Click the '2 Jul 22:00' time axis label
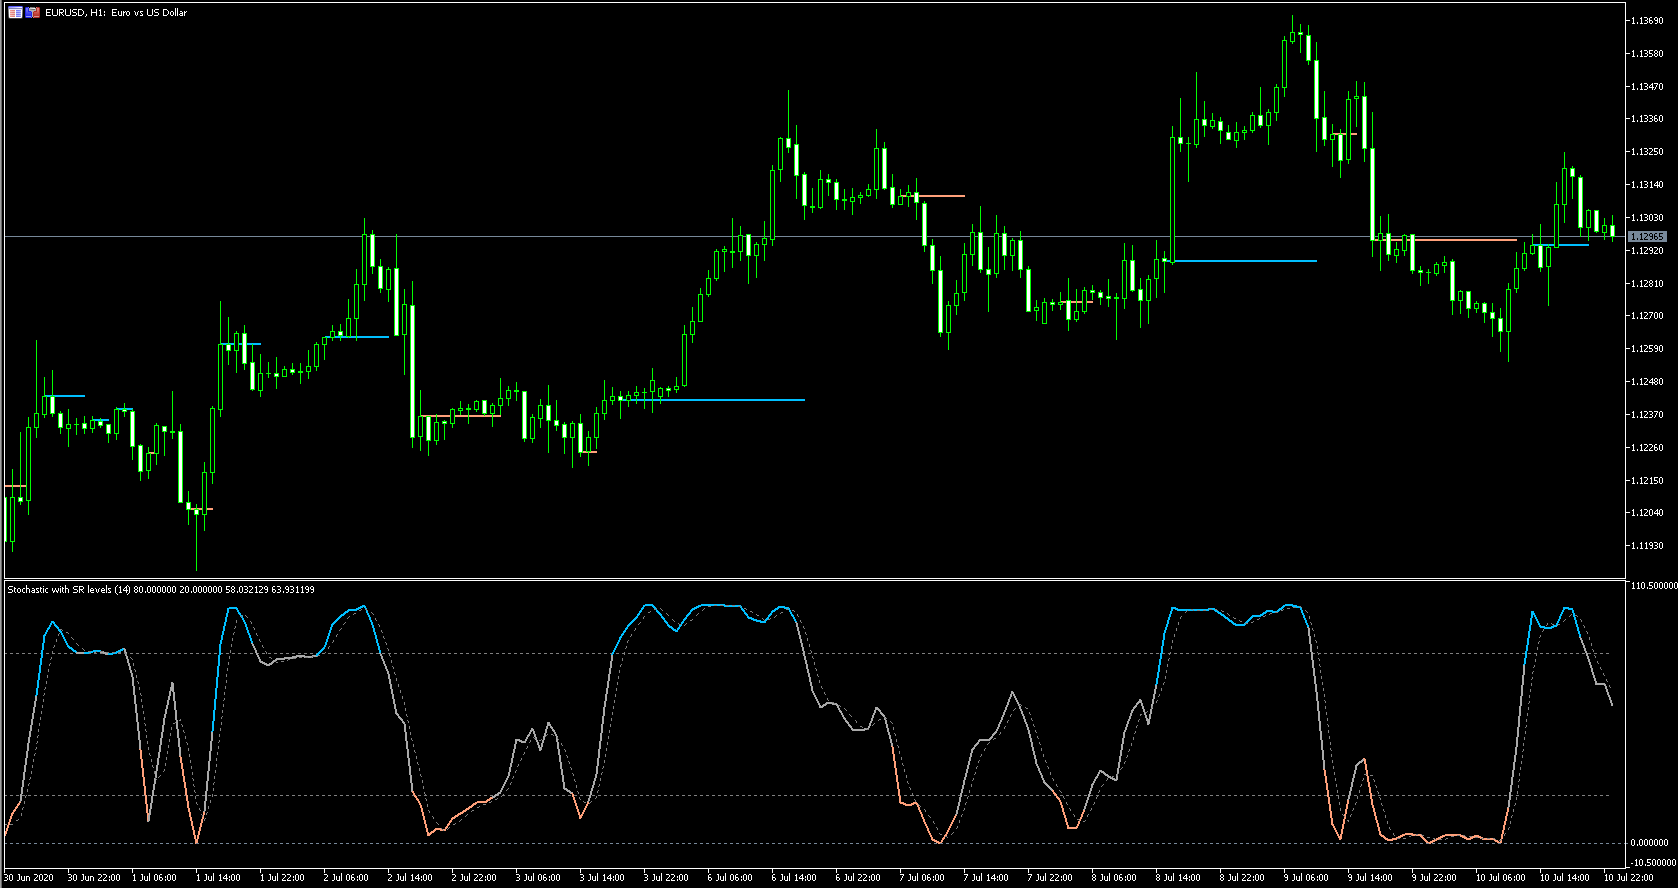The image size is (1678, 888). pos(474,878)
